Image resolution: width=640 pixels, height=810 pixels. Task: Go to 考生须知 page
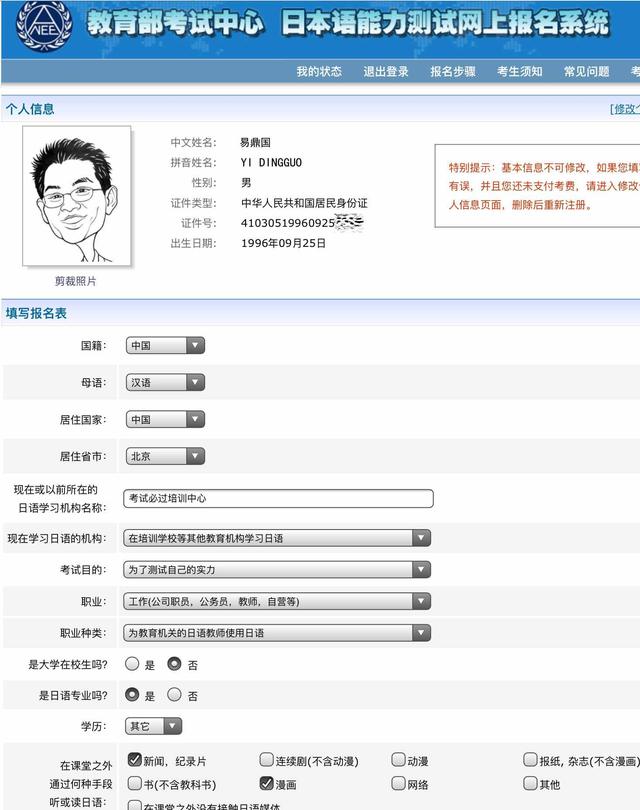point(520,72)
